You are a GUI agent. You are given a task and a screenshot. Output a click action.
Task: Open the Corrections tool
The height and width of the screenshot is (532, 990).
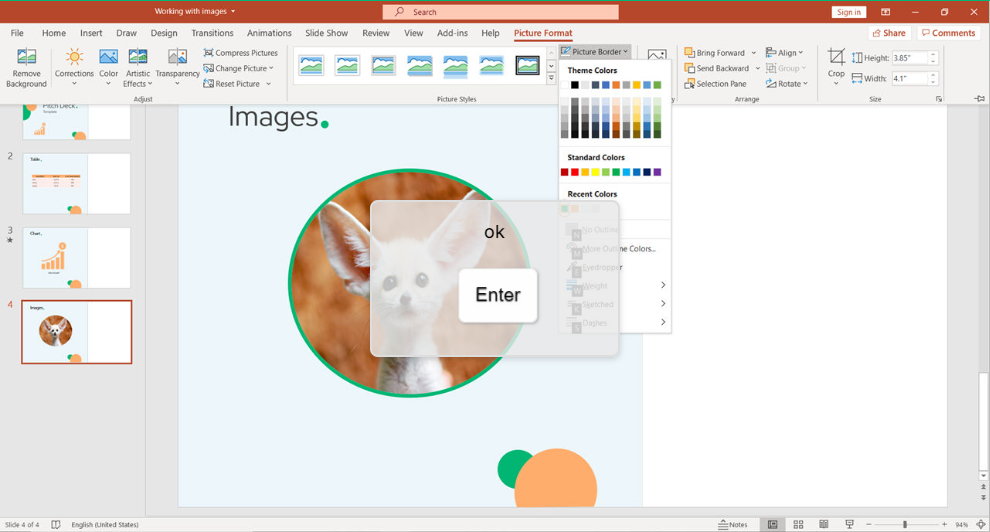click(74, 67)
